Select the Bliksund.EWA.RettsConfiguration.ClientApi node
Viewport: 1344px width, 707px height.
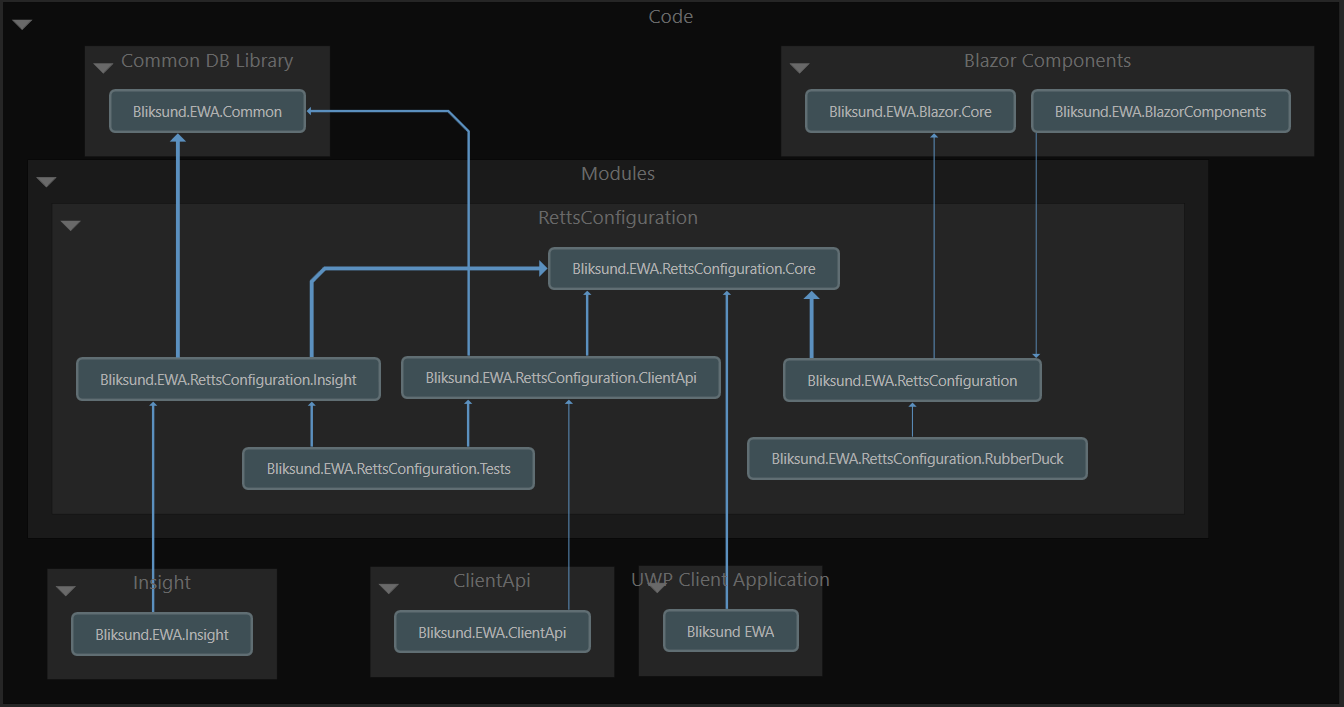[561, 377]
